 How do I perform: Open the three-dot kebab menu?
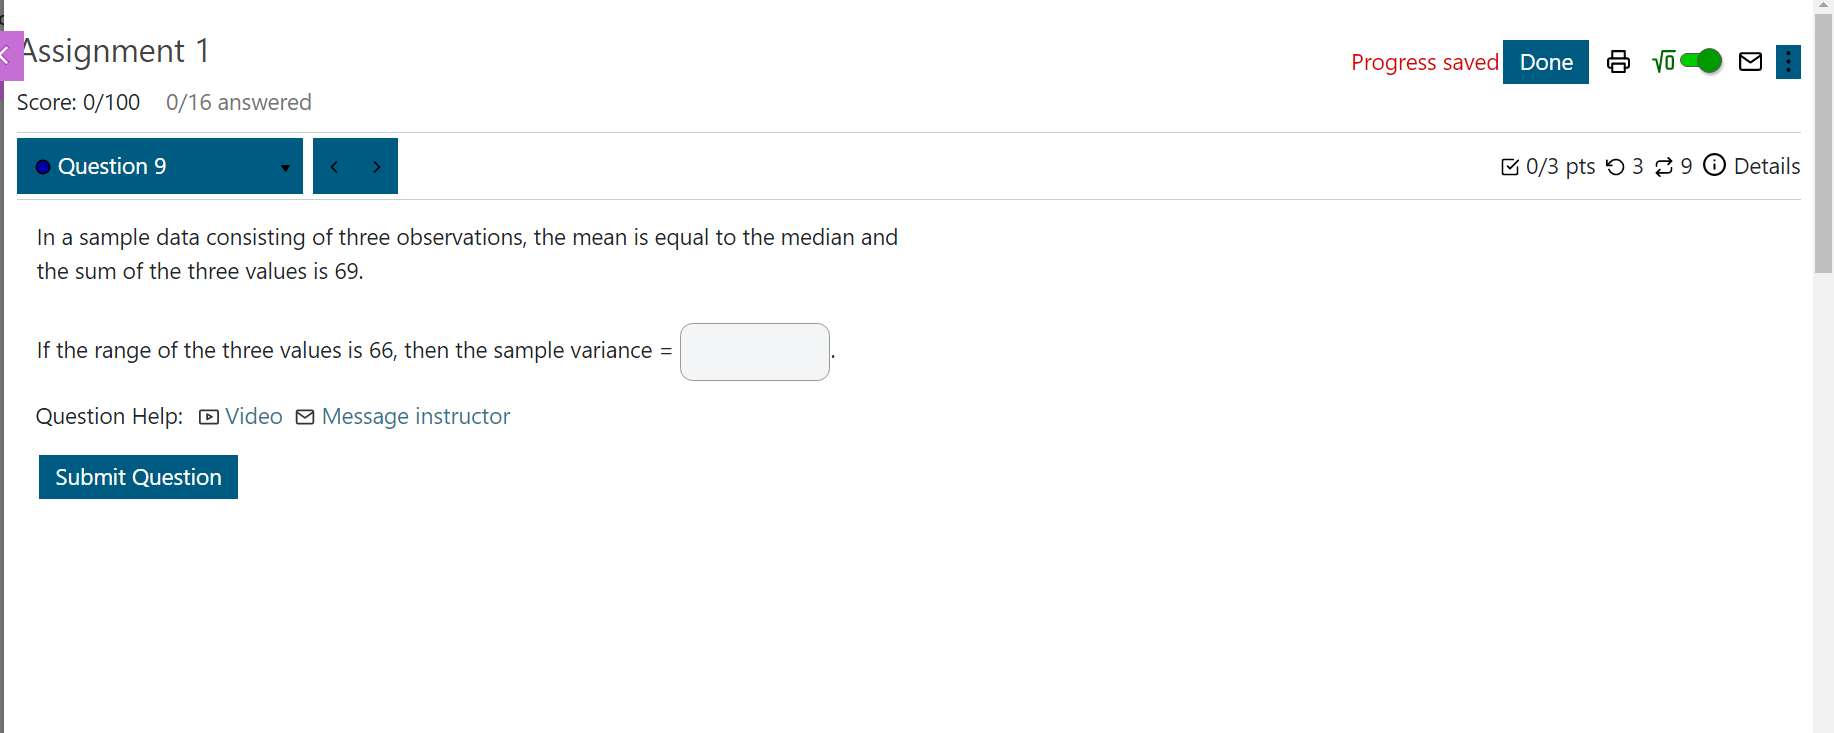(x=1789, y=61)
